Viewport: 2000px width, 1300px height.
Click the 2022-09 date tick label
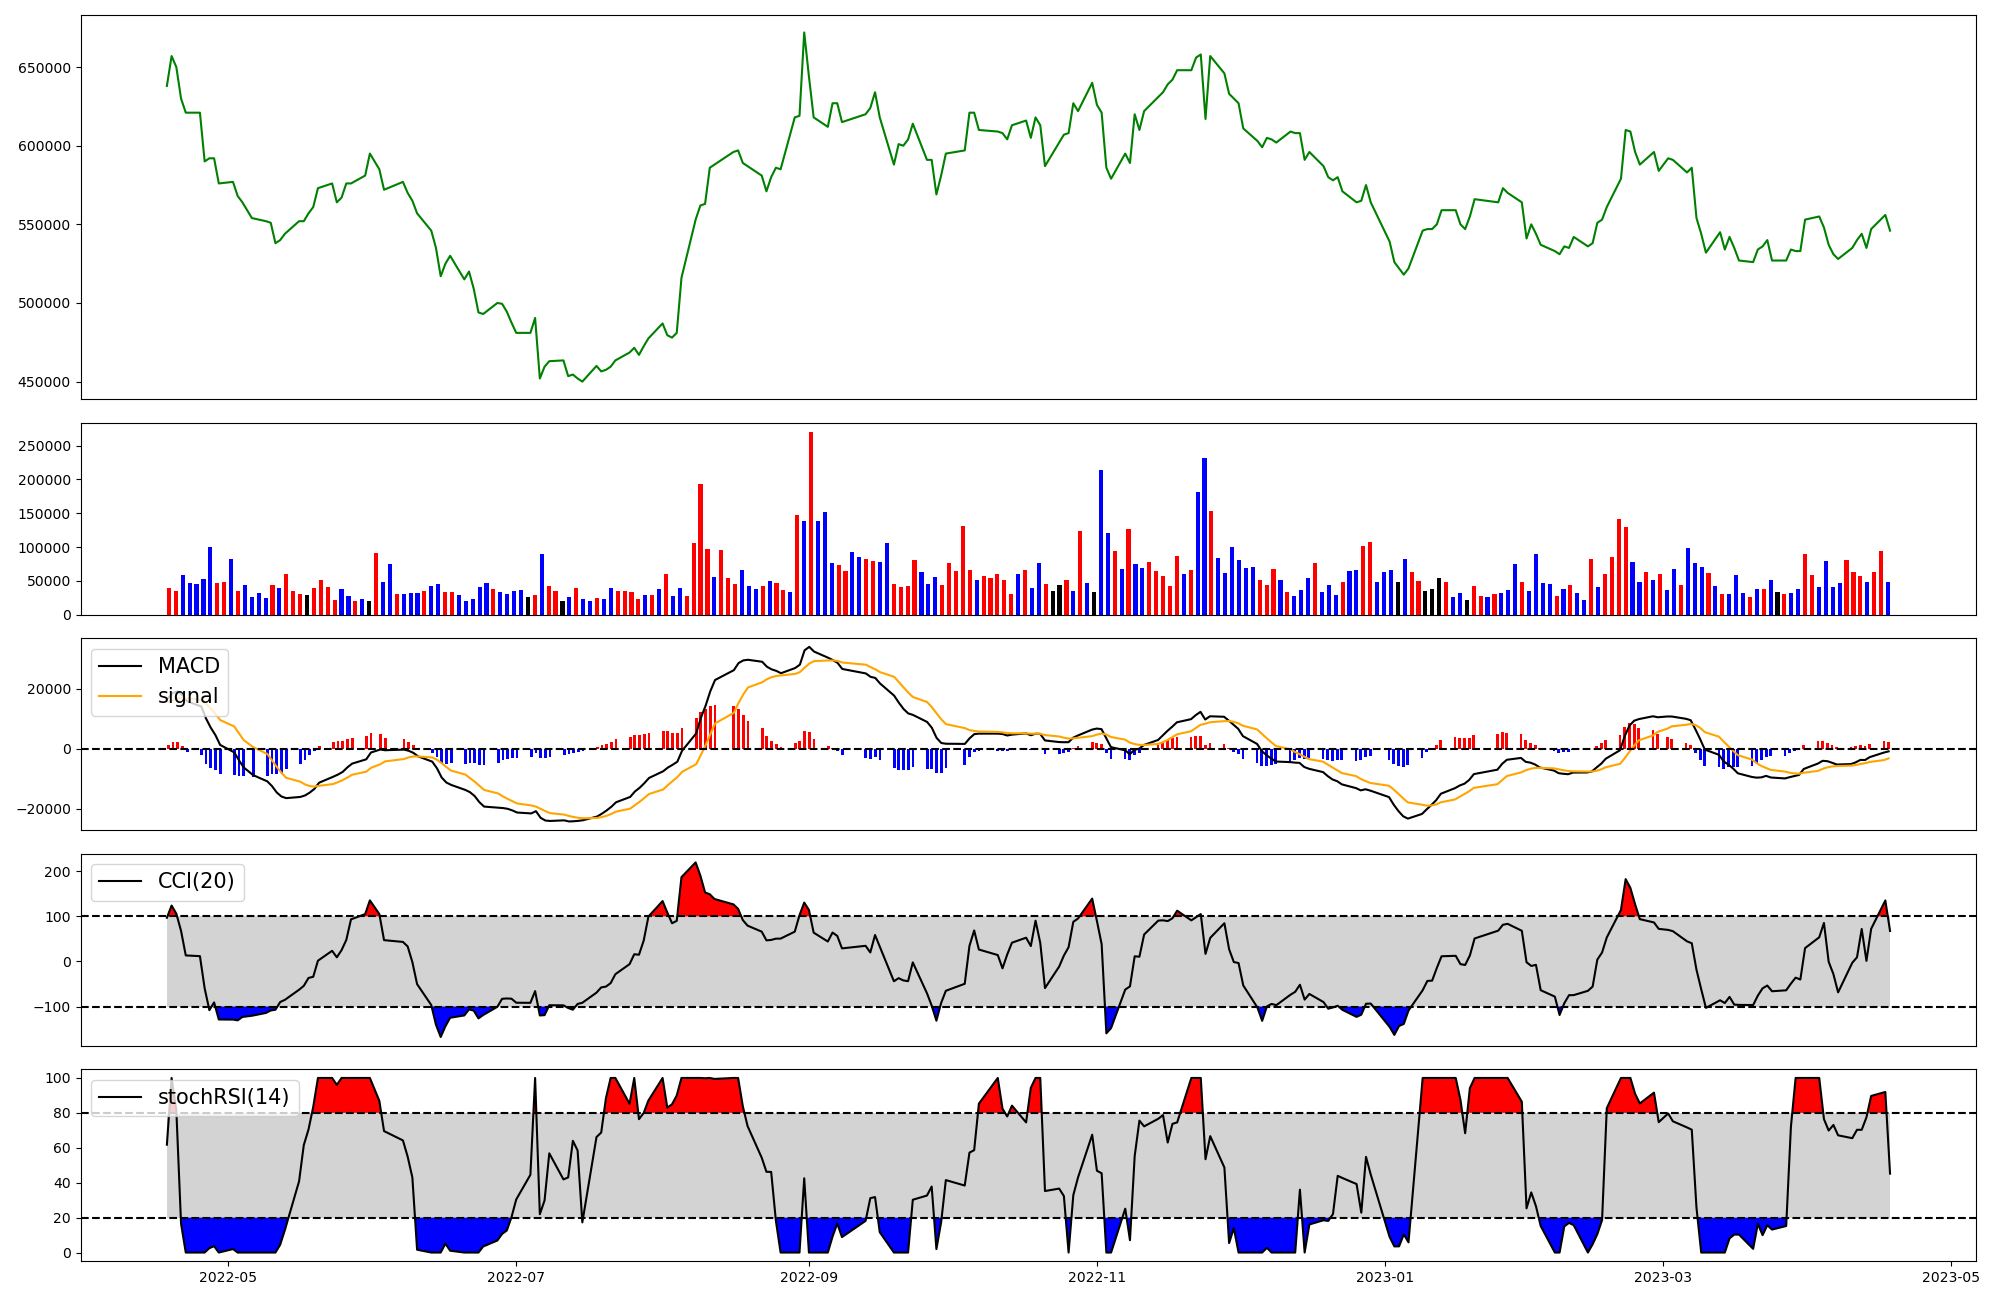coord(809,1277)
